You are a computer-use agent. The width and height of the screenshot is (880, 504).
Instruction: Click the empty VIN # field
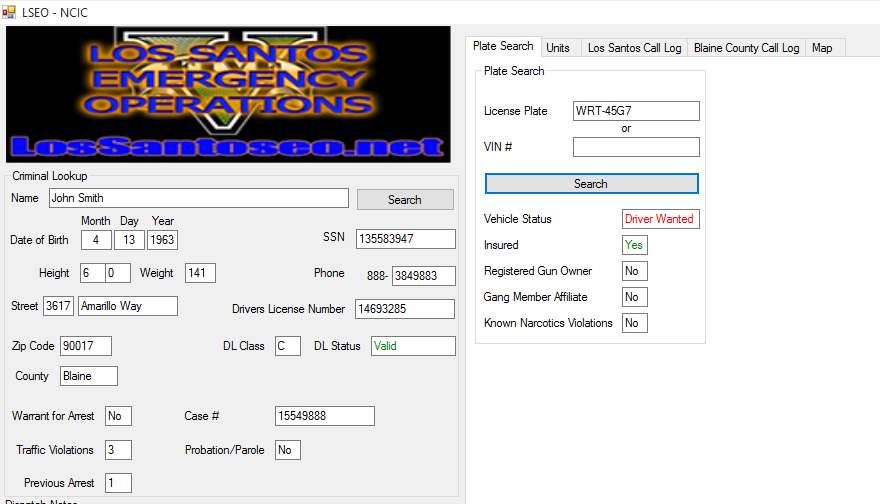coord(635,147)
